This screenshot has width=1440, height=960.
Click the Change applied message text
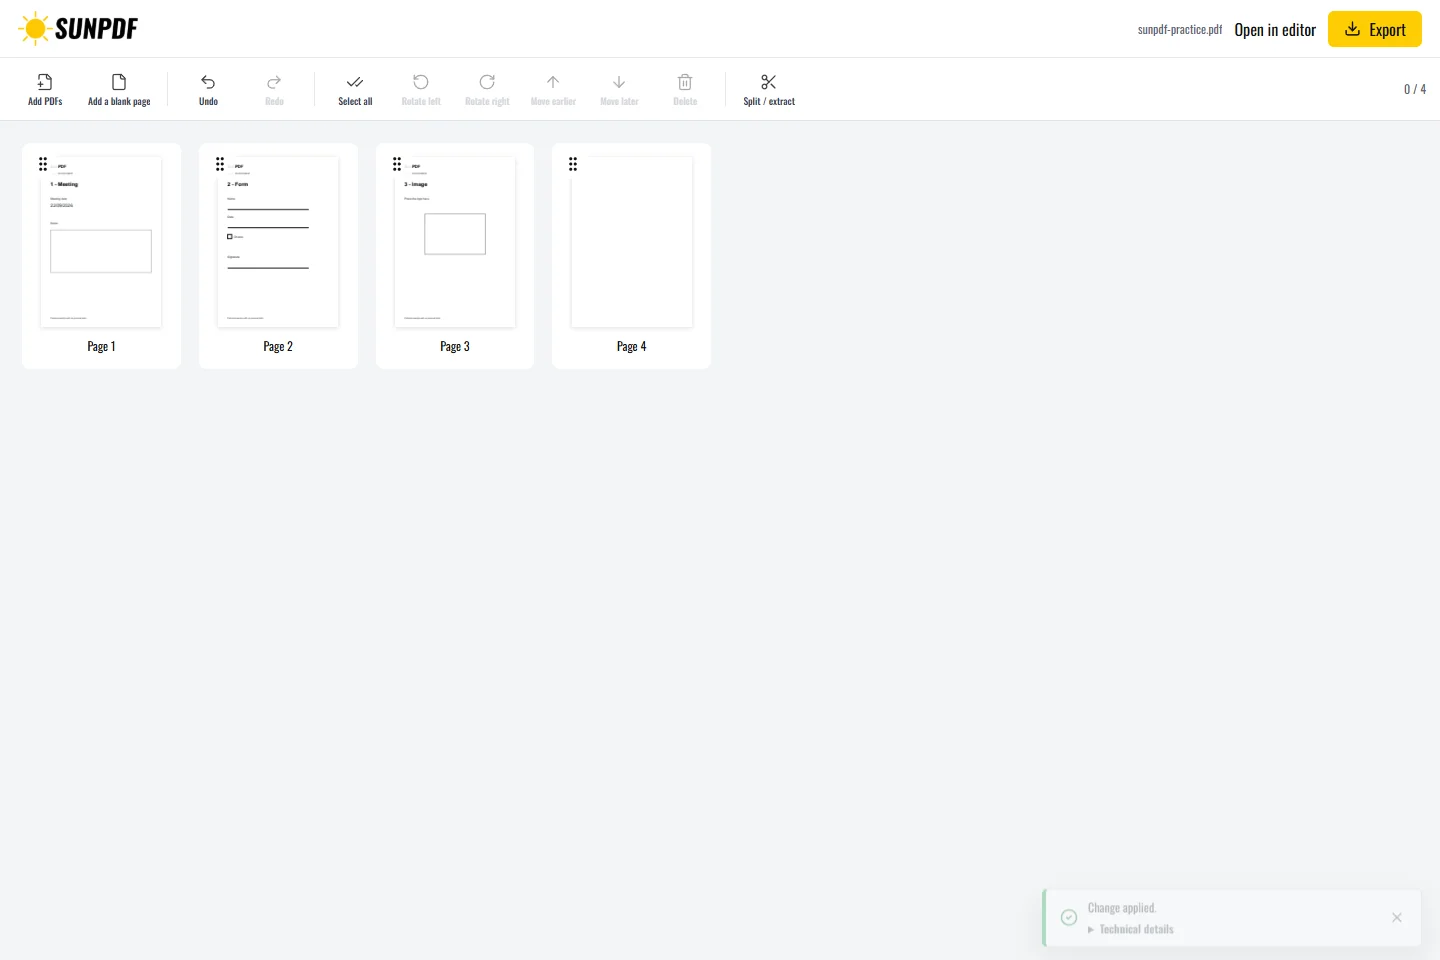(1122, 908)
